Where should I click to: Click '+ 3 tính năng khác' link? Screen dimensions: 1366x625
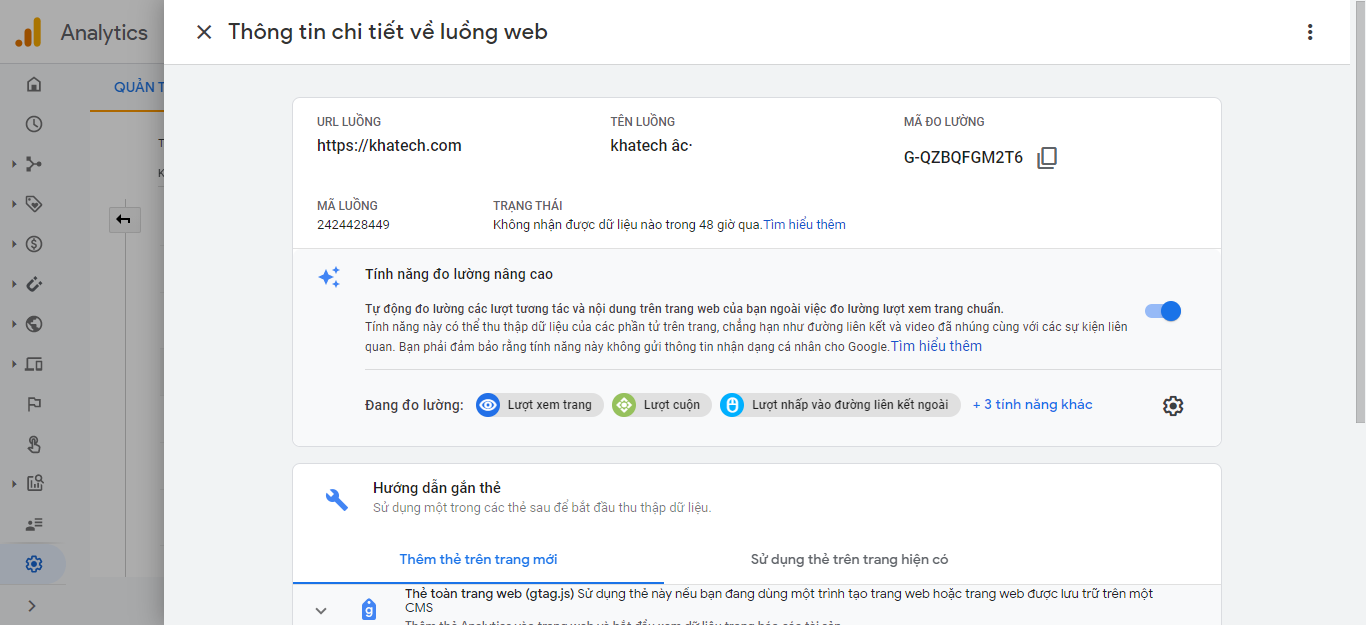[x=1032, y=405]
